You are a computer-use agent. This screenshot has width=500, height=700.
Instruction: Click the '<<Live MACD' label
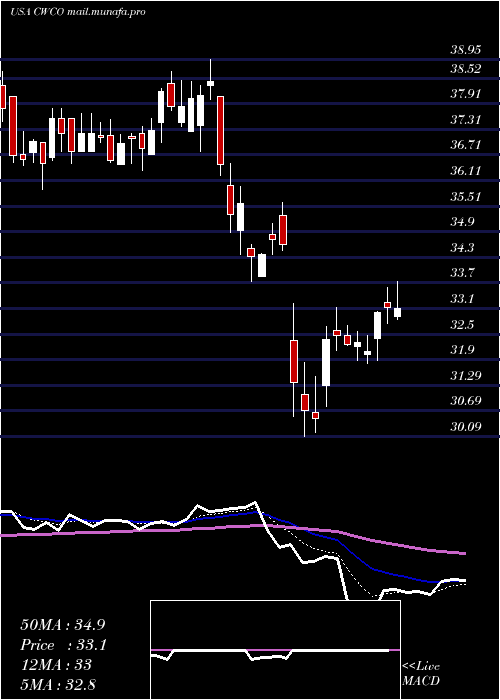(x=421, y=674)
